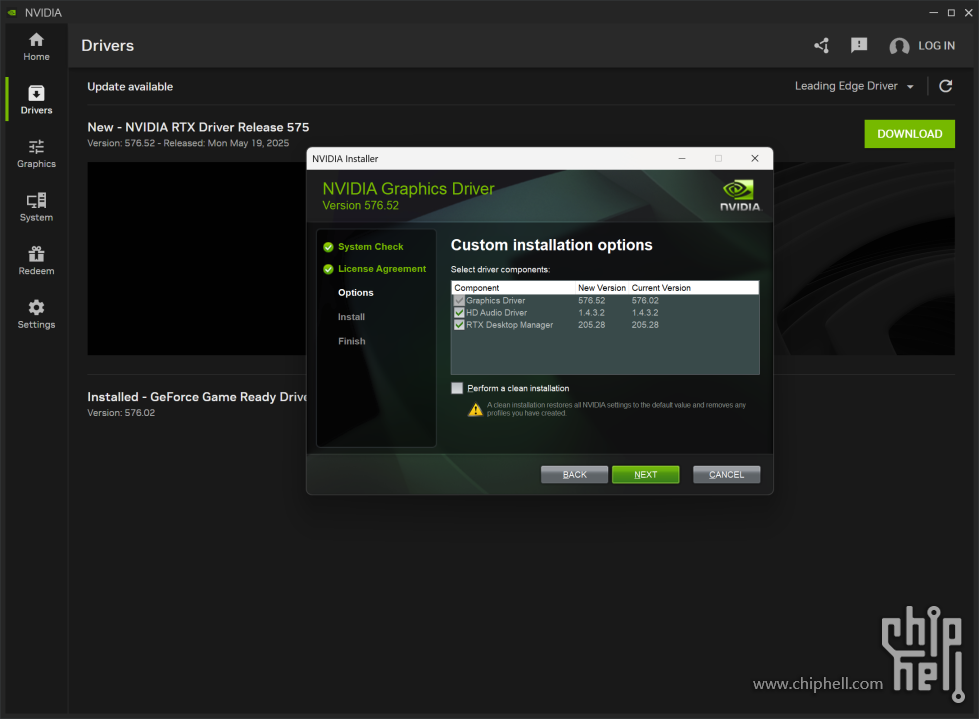Click the New - NVIDIA RTX Driver Release 575 title
Viewport: 979px width, 719px height.
tap(198, 127)
